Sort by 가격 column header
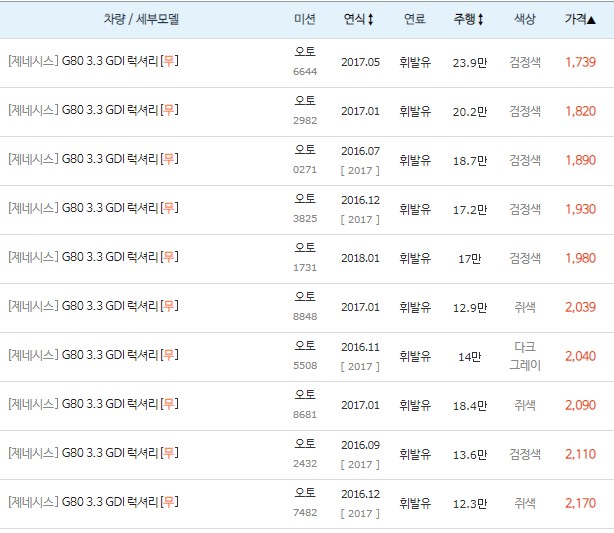Image resolution: width=614 pixels, height=533 pixels. coord(580,19)
